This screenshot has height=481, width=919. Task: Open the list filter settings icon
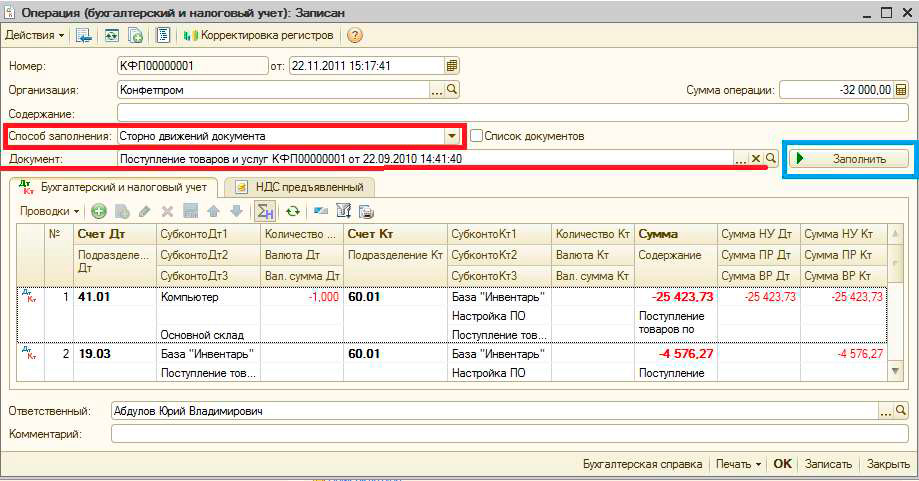[x=343, y=211]
